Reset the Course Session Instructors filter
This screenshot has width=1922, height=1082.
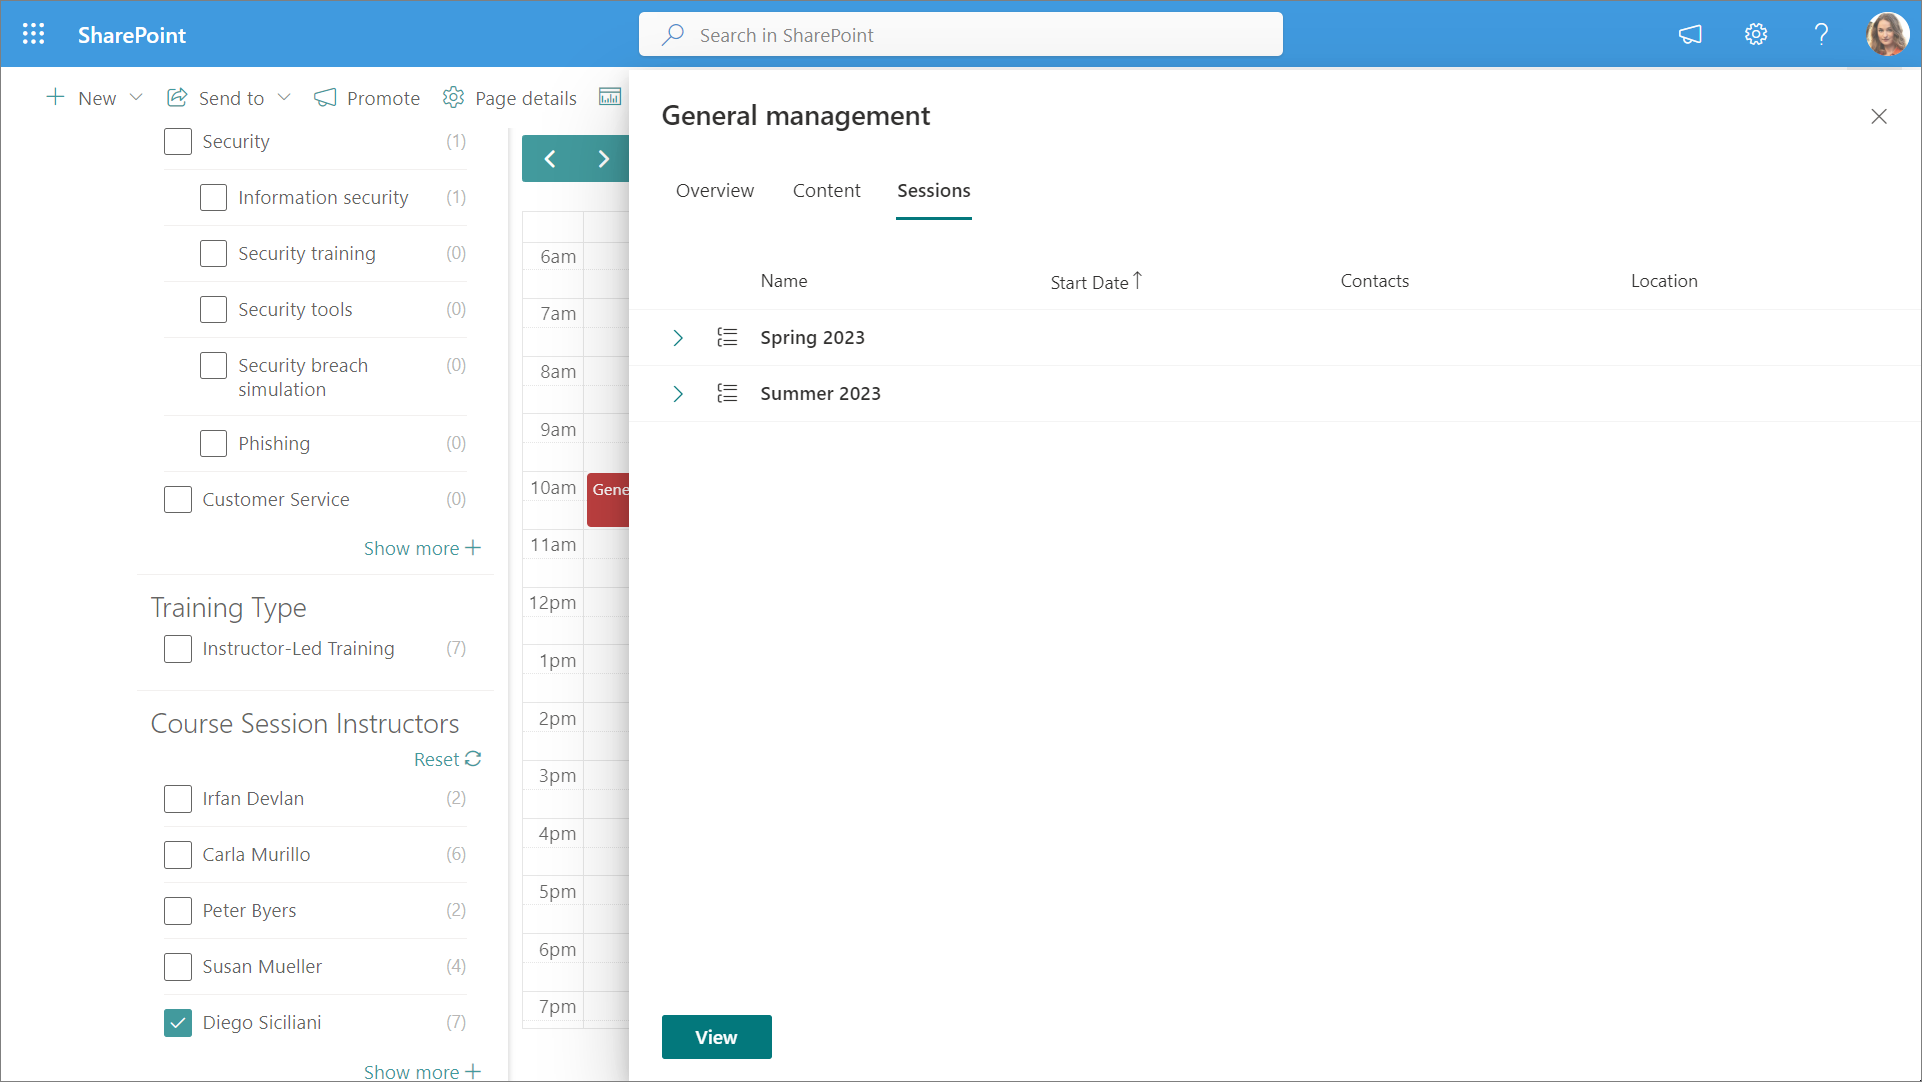447,759
